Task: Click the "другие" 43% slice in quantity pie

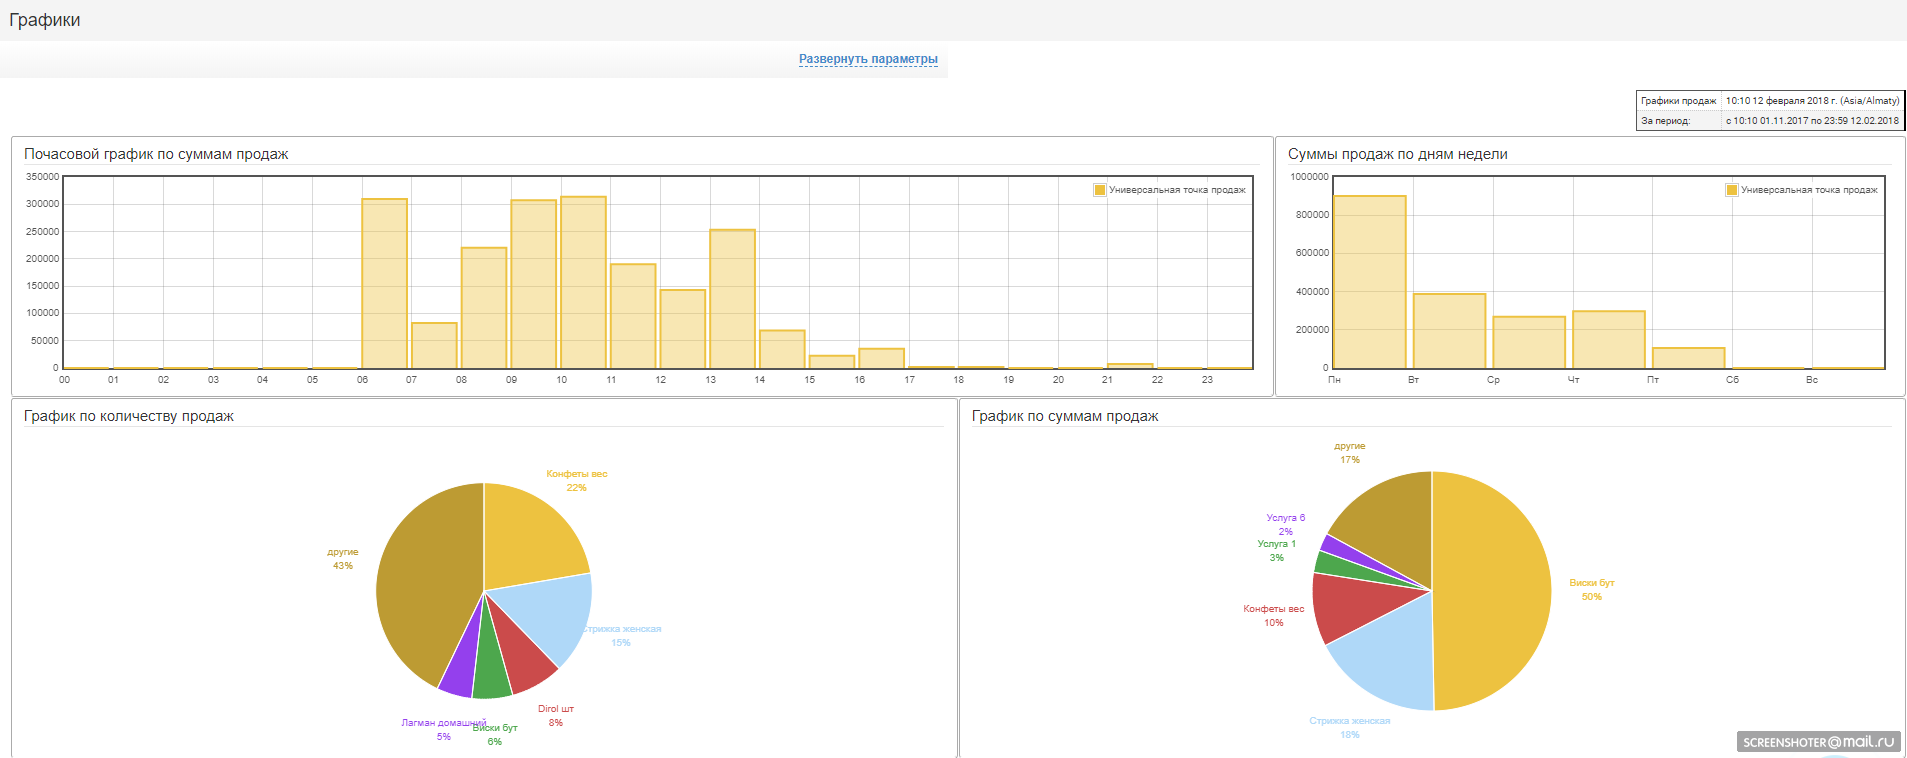Action: pyautogui.click(x=425, y=590)
